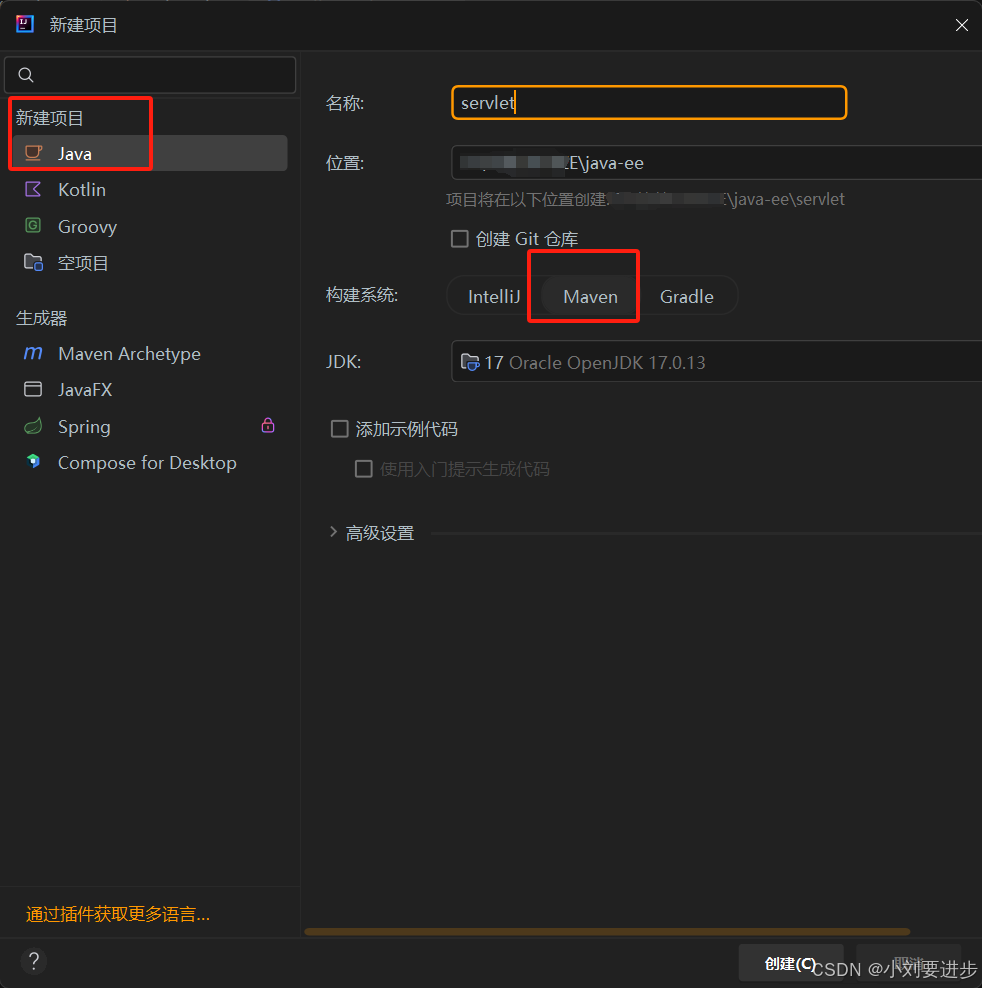Focus the project type search box
This screenshot has width=982, height=988.
pyautogui.click(x=150, y=75)
